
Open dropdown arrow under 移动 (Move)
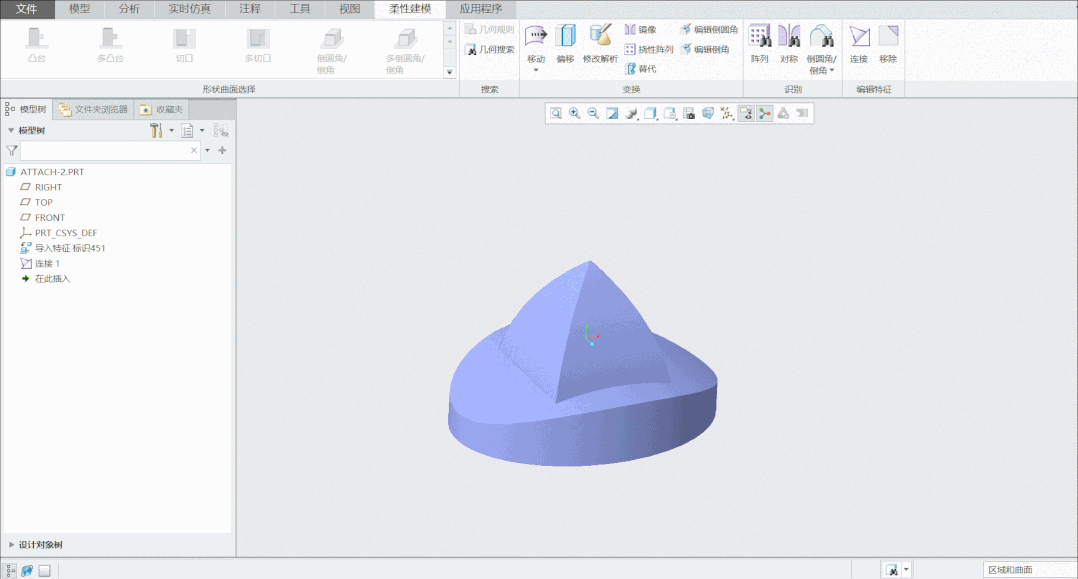click(x=536, y=70)
